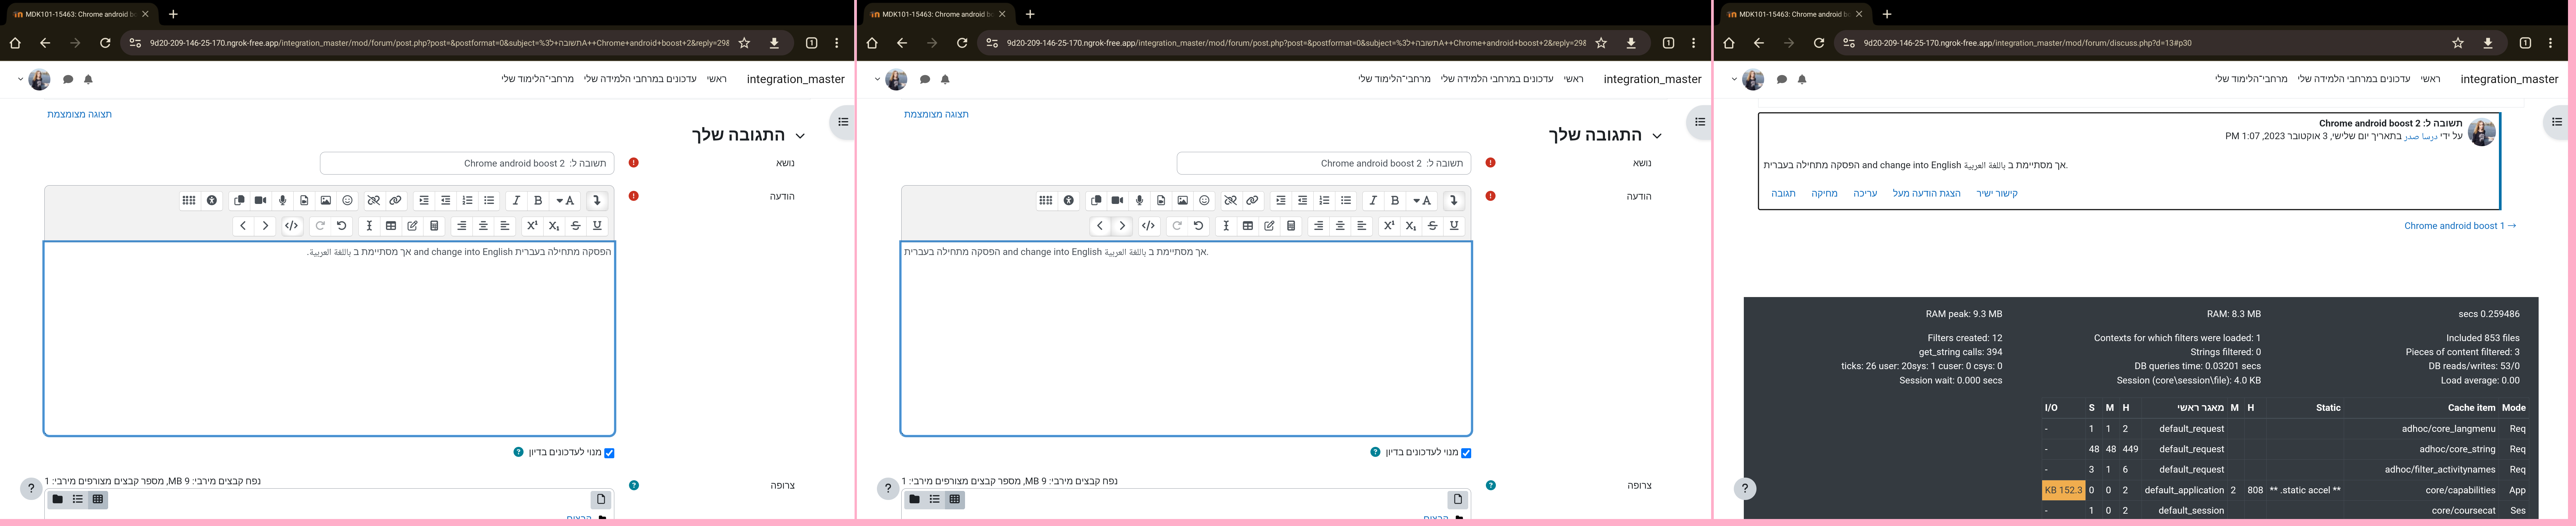The image size is (2576, 526).
Task: Click 'מחיקה' delete link in right window
Action: tap(1824, 194)
